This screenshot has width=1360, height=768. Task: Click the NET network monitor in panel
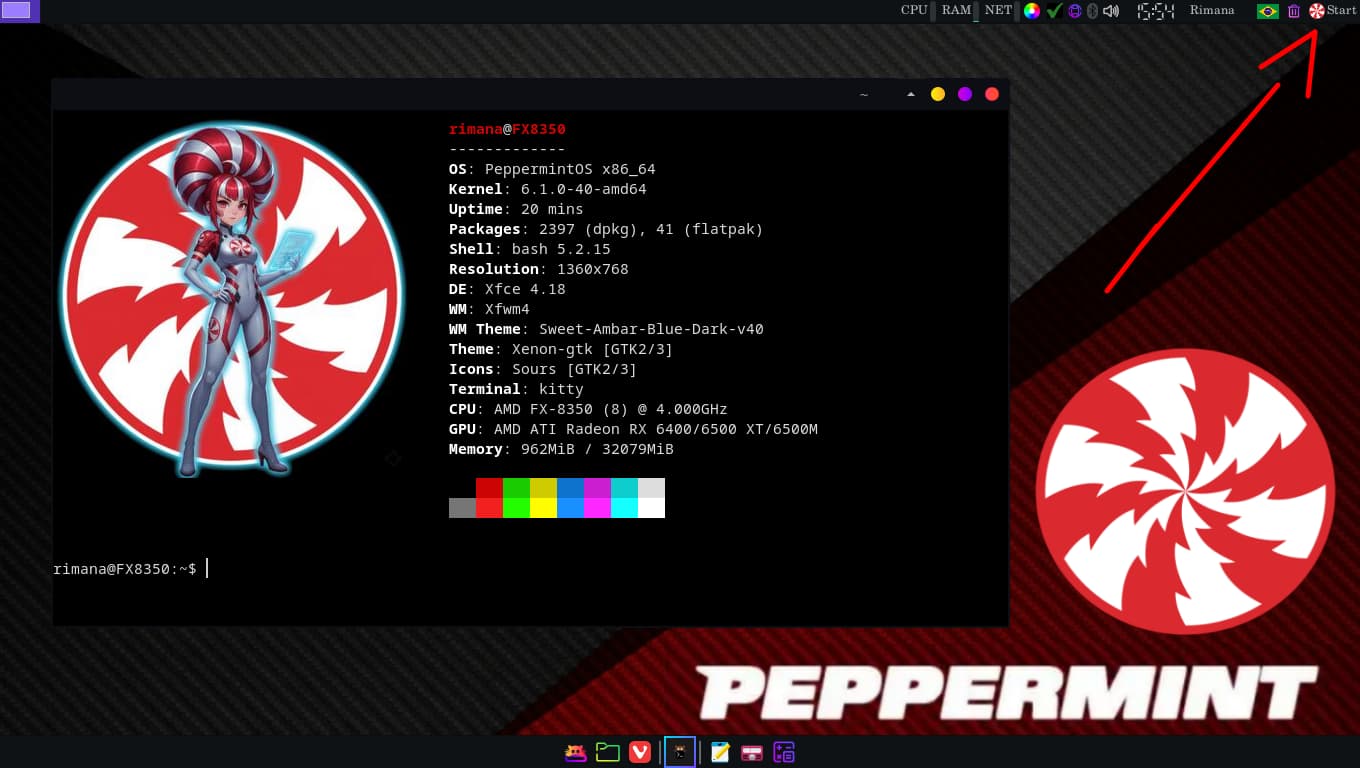pyautogui.click(x=998, y=11)
